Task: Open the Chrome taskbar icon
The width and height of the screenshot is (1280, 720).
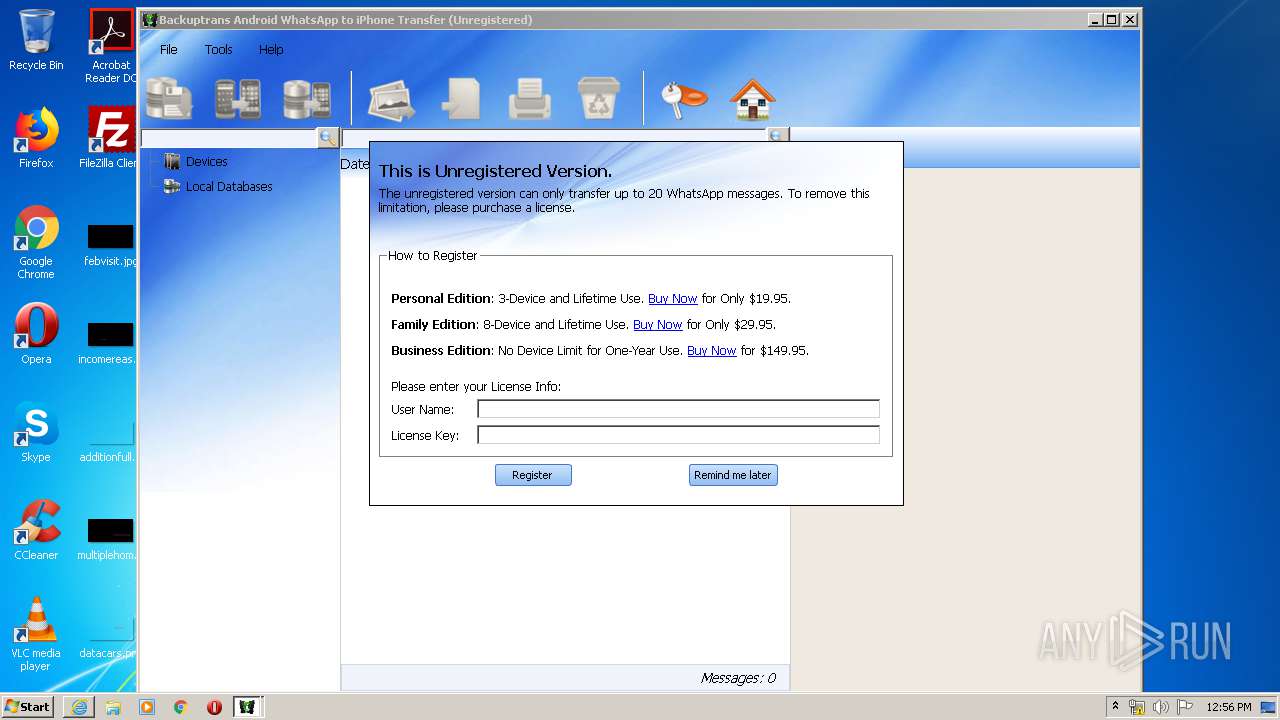Action: (181, 707)
